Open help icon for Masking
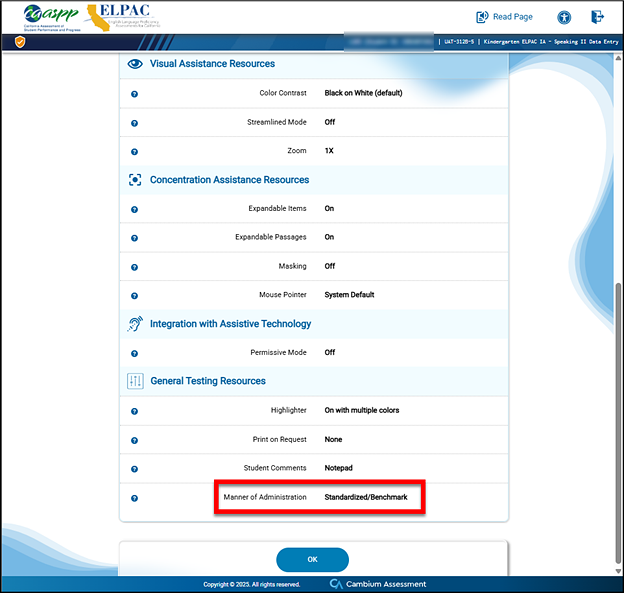 [135, 267]
